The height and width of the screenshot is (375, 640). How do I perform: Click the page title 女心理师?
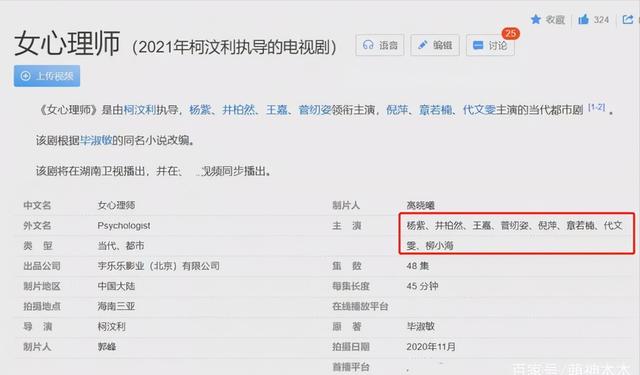click(x=67, y=43)
